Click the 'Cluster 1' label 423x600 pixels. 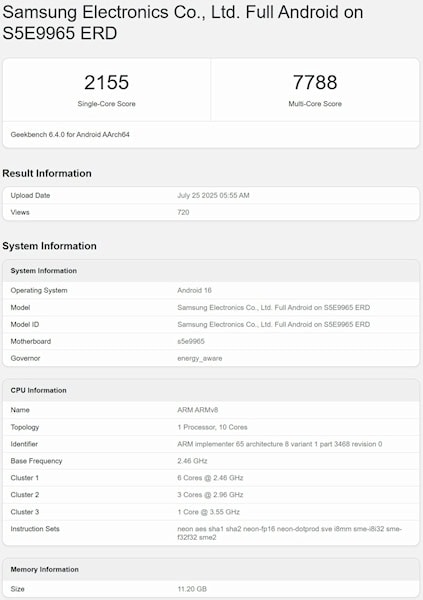[24, 478]
